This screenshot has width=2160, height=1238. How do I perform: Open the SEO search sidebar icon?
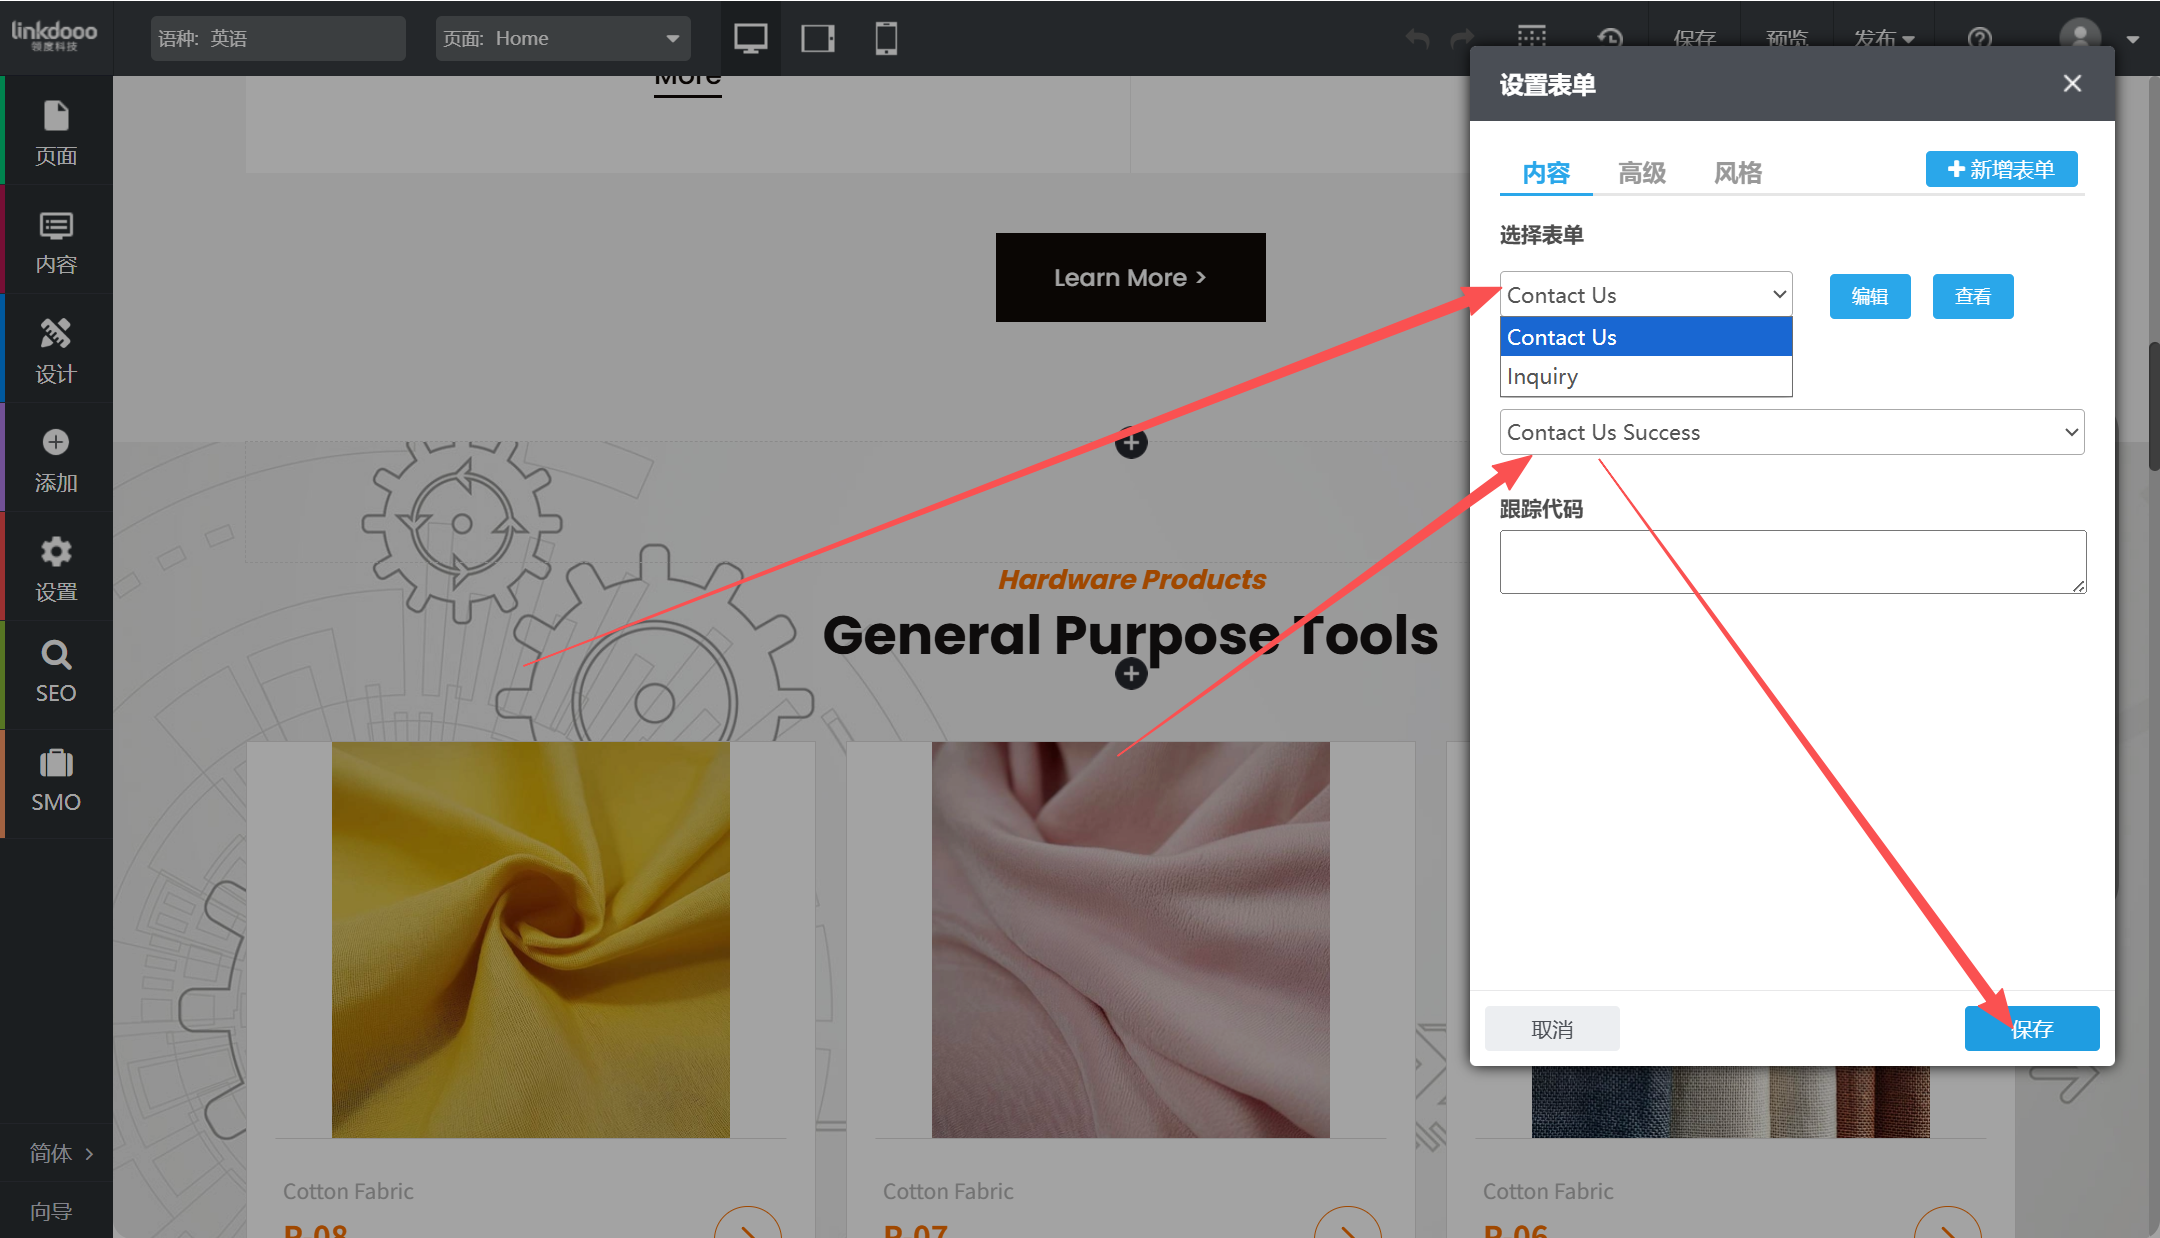56,673
